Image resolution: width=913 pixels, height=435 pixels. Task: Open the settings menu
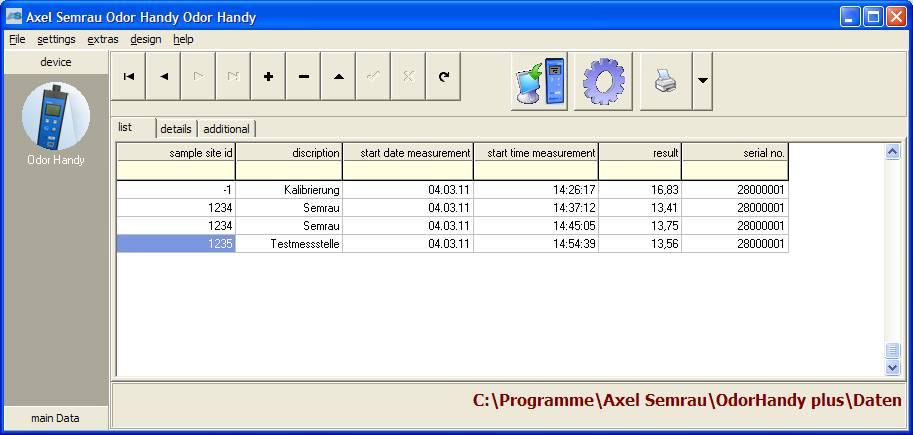click(x=56, y=40)
